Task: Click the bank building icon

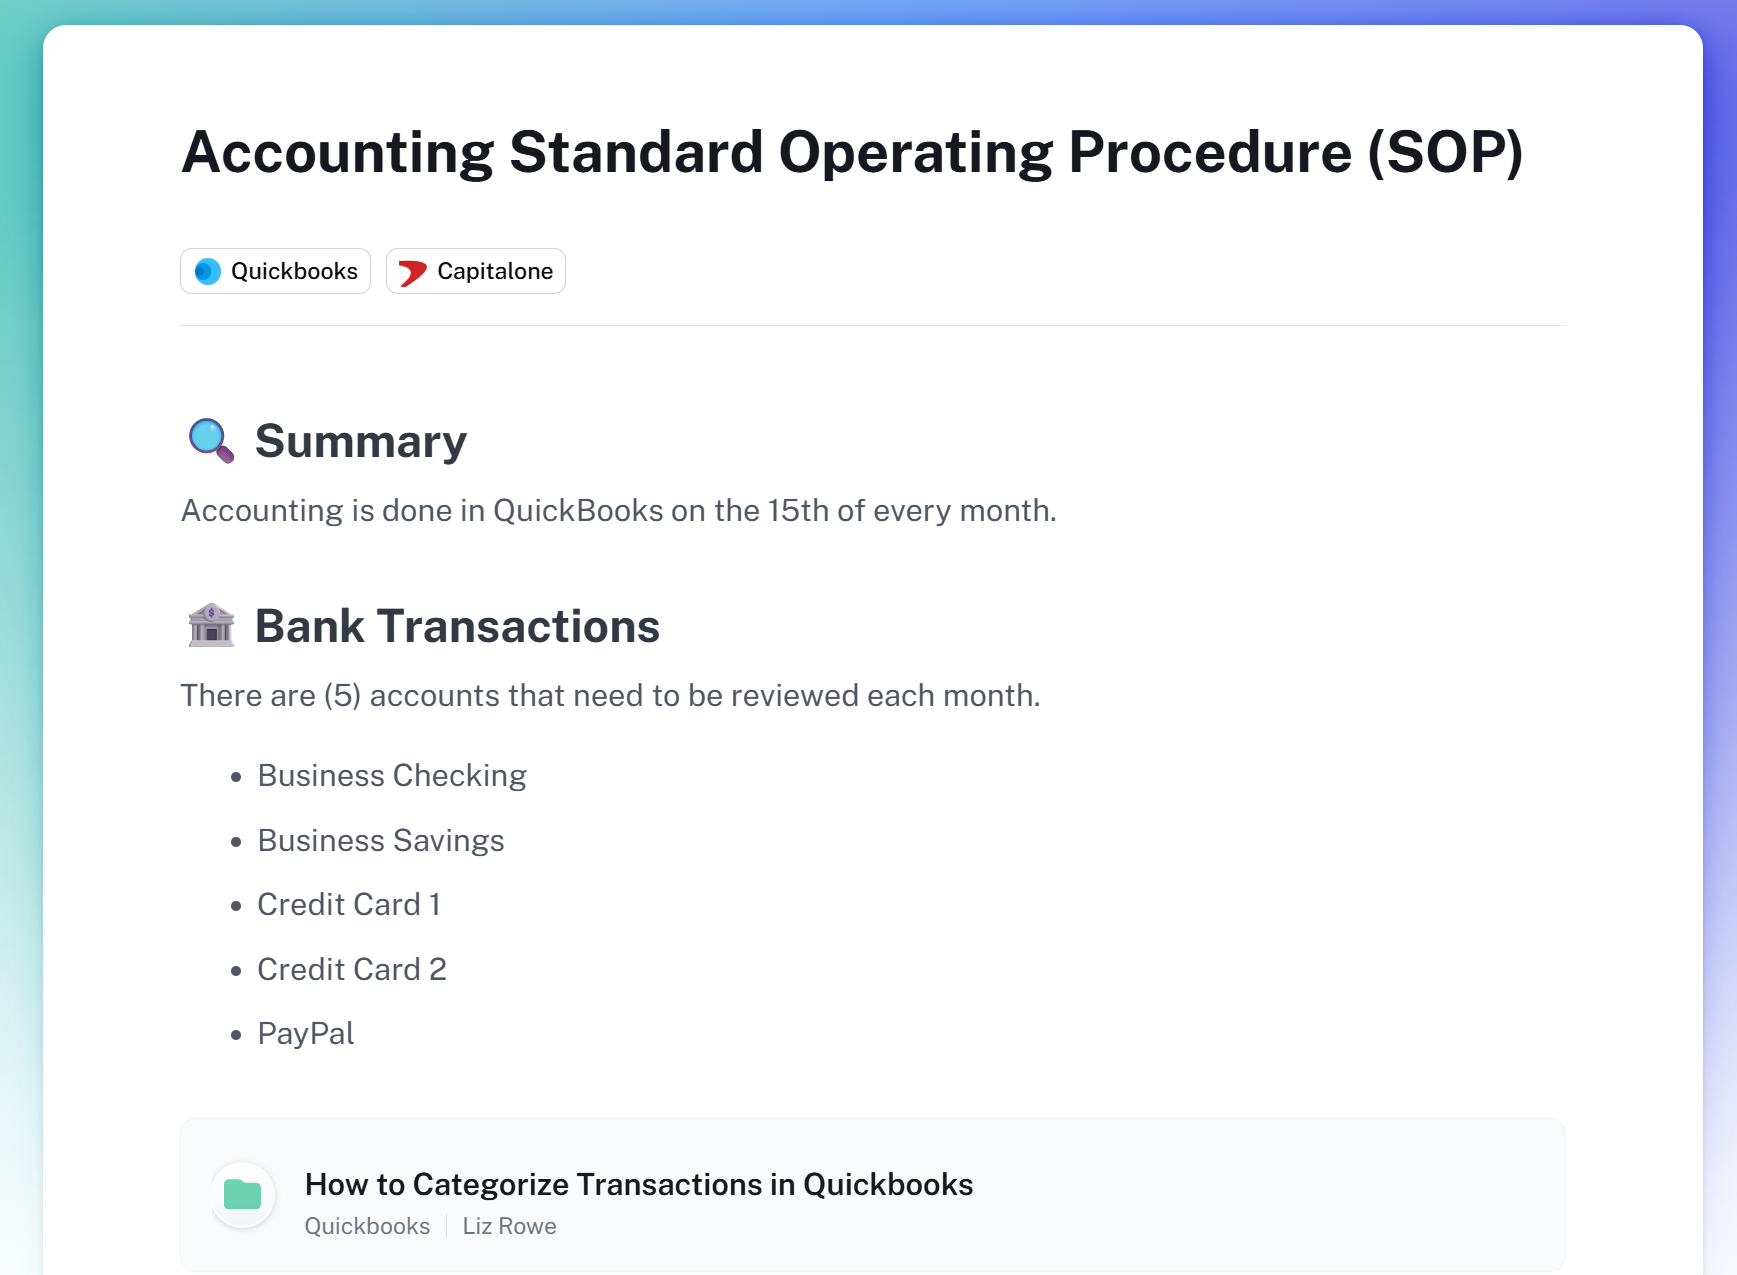Action: (211, 626)
